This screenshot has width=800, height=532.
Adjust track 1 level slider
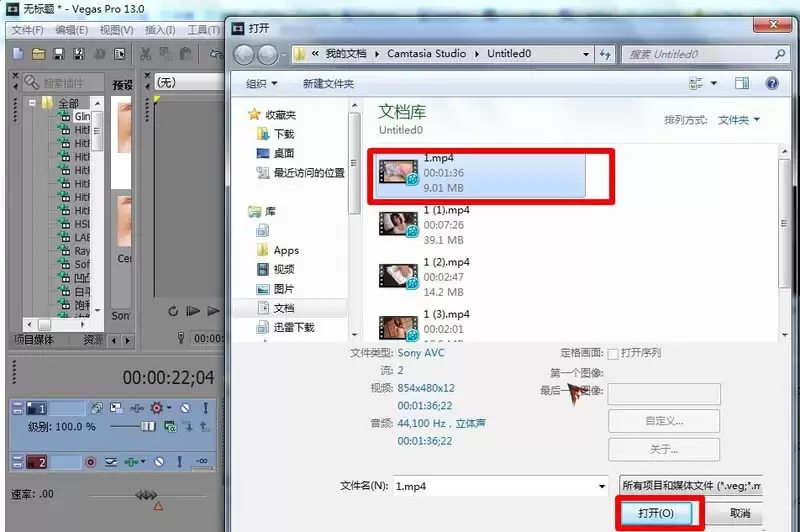tap(147, 426)
